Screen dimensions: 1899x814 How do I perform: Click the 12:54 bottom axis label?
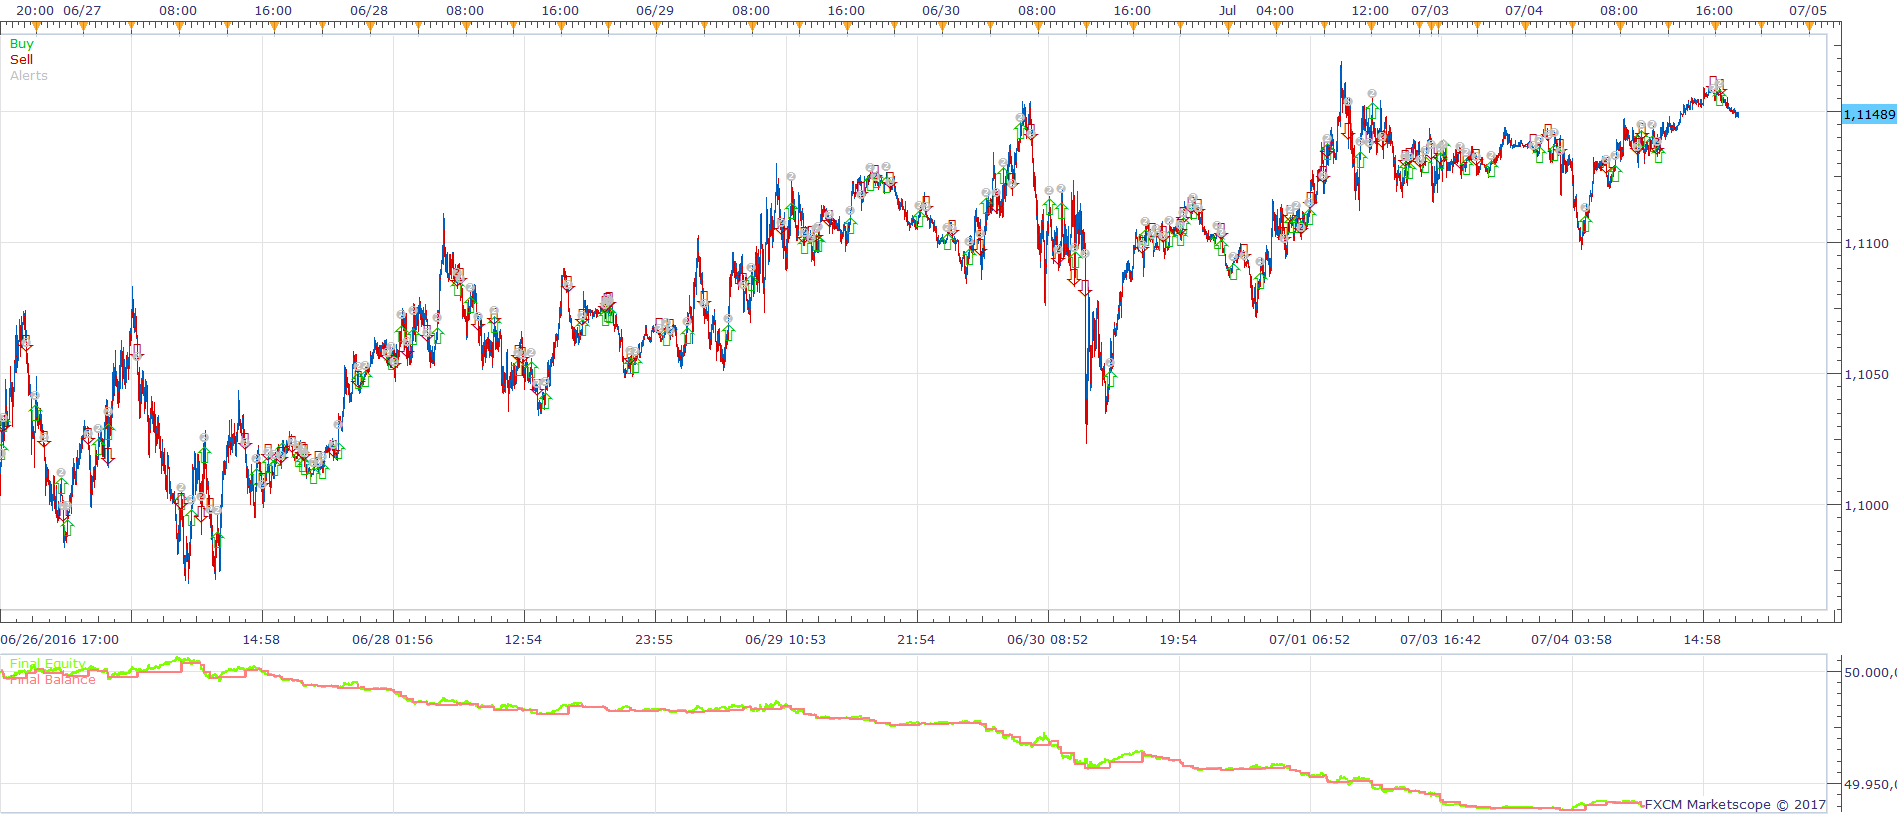523,640
